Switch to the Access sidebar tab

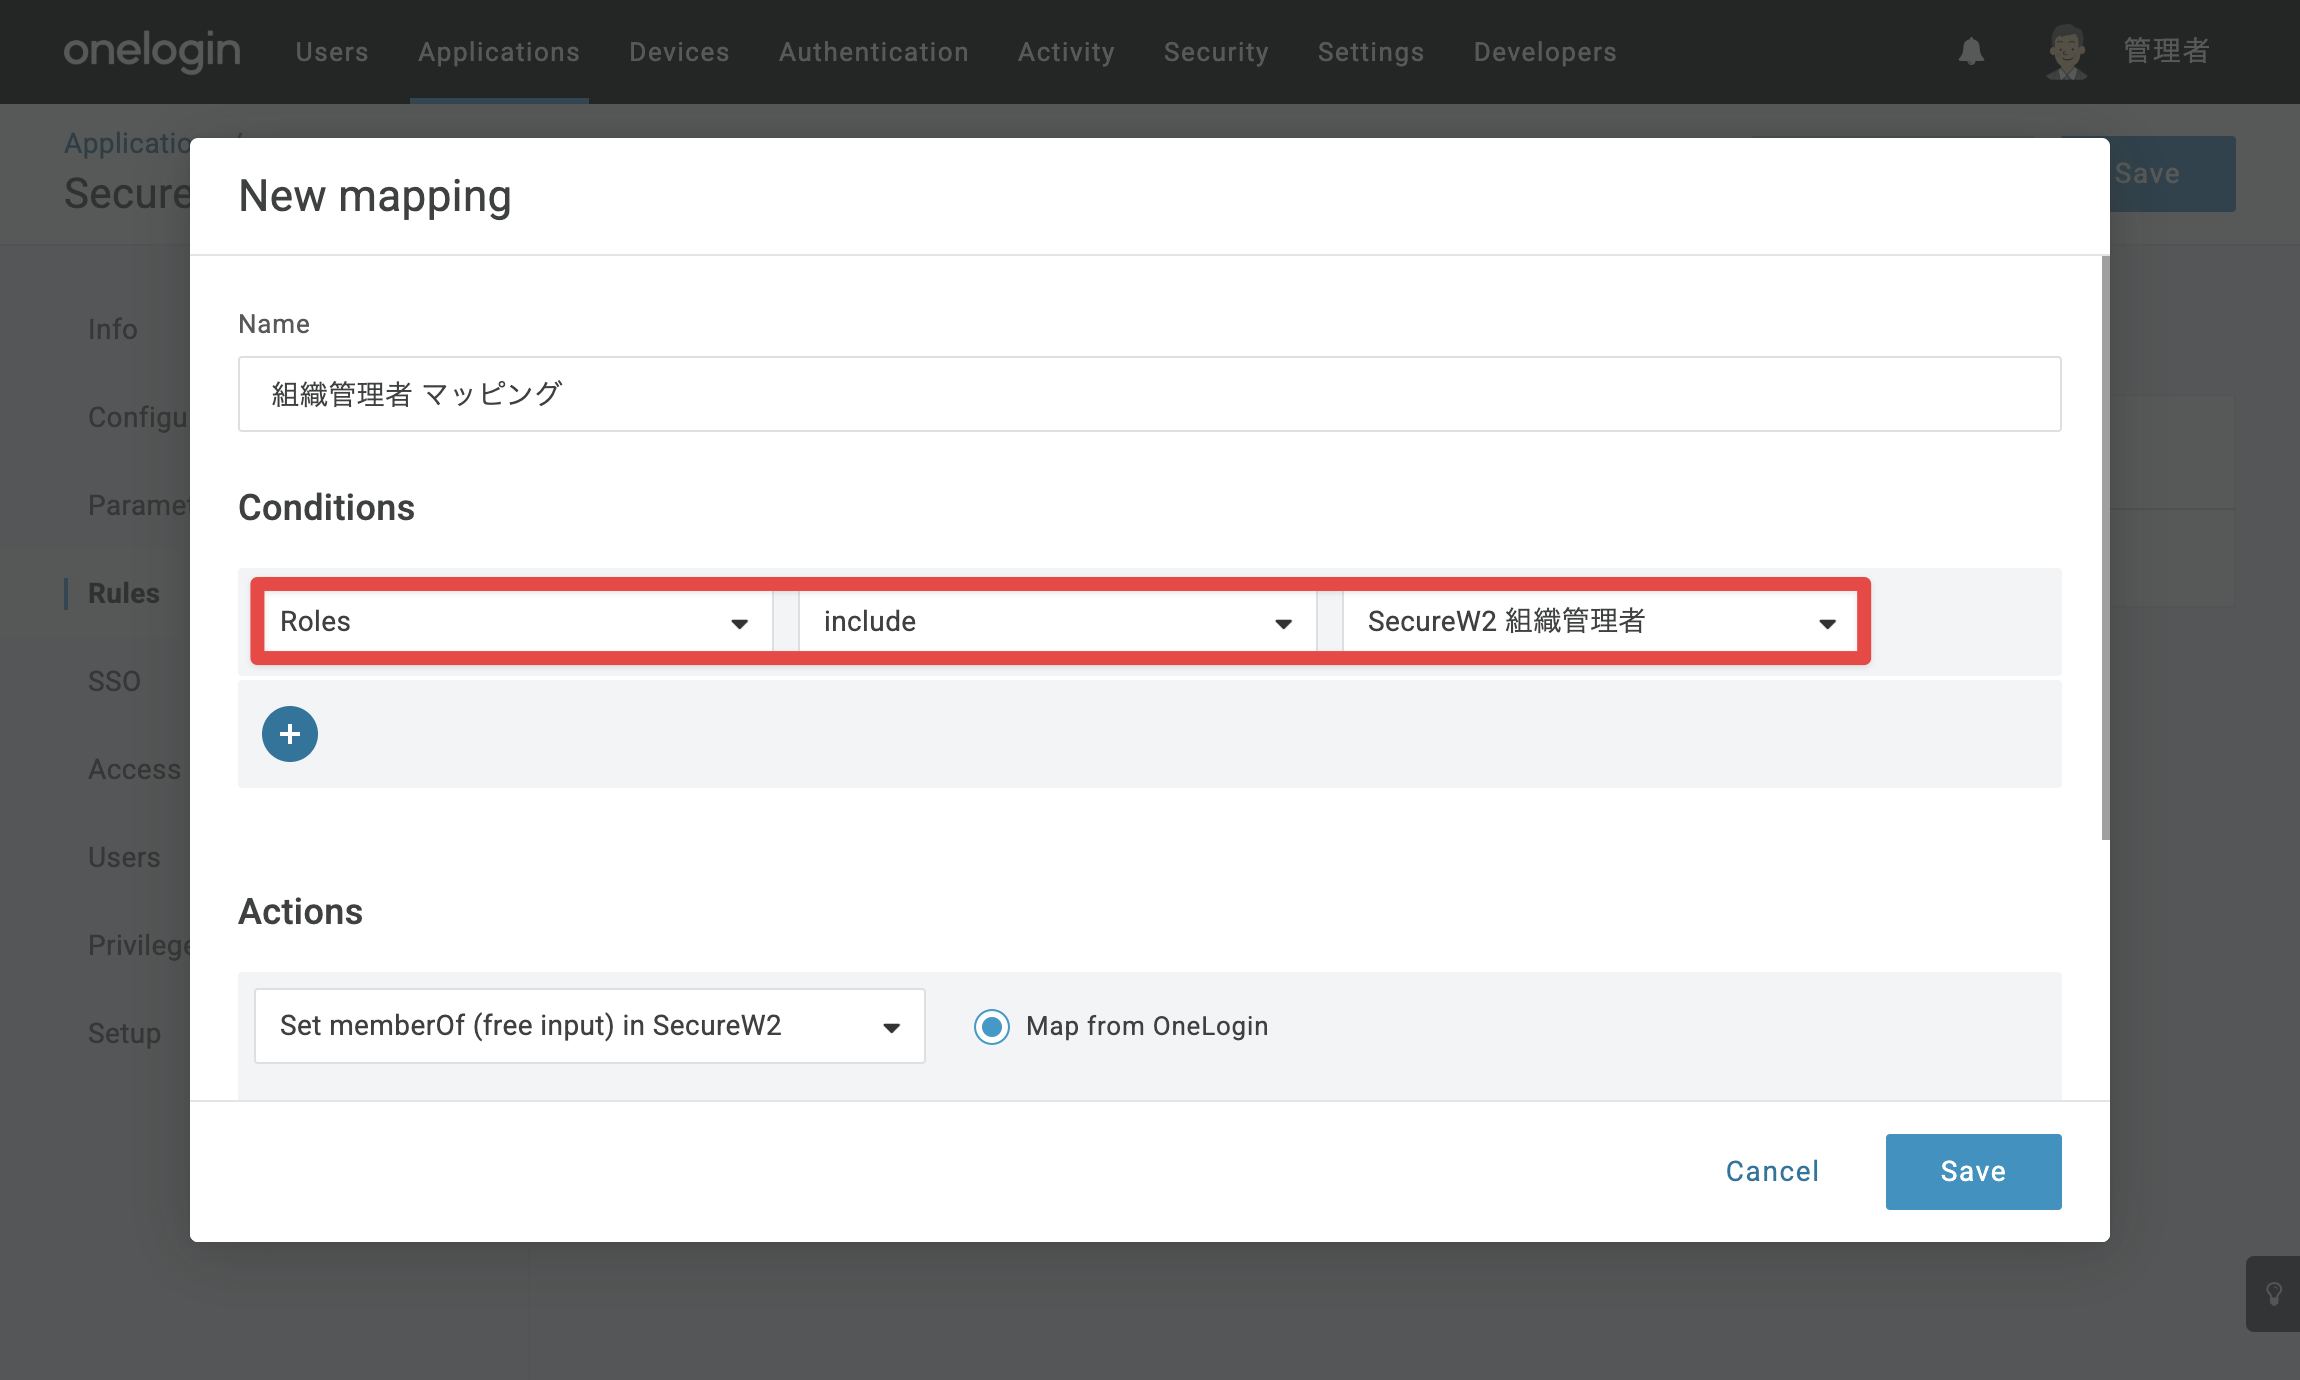coord(135,769)
